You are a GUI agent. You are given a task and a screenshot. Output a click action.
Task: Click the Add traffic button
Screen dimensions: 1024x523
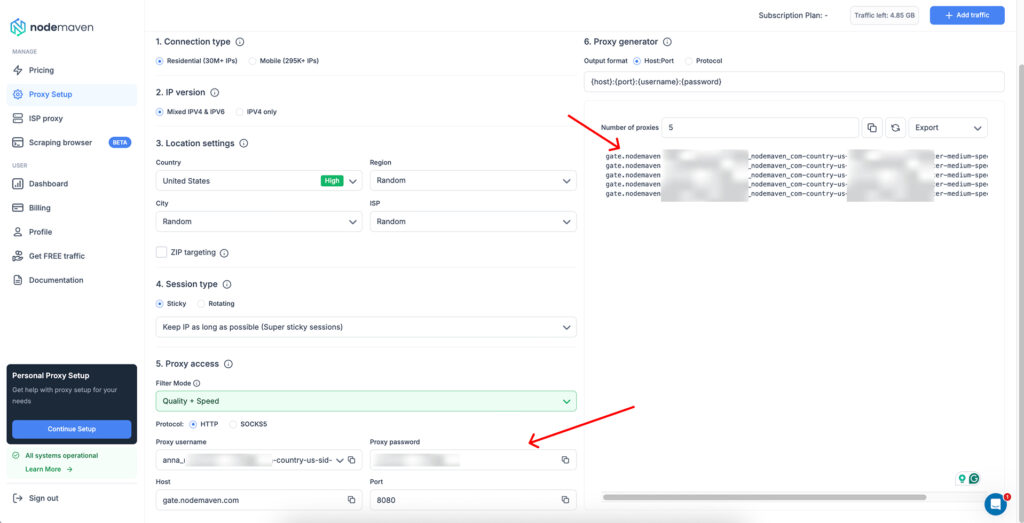[x=967, y=15]
